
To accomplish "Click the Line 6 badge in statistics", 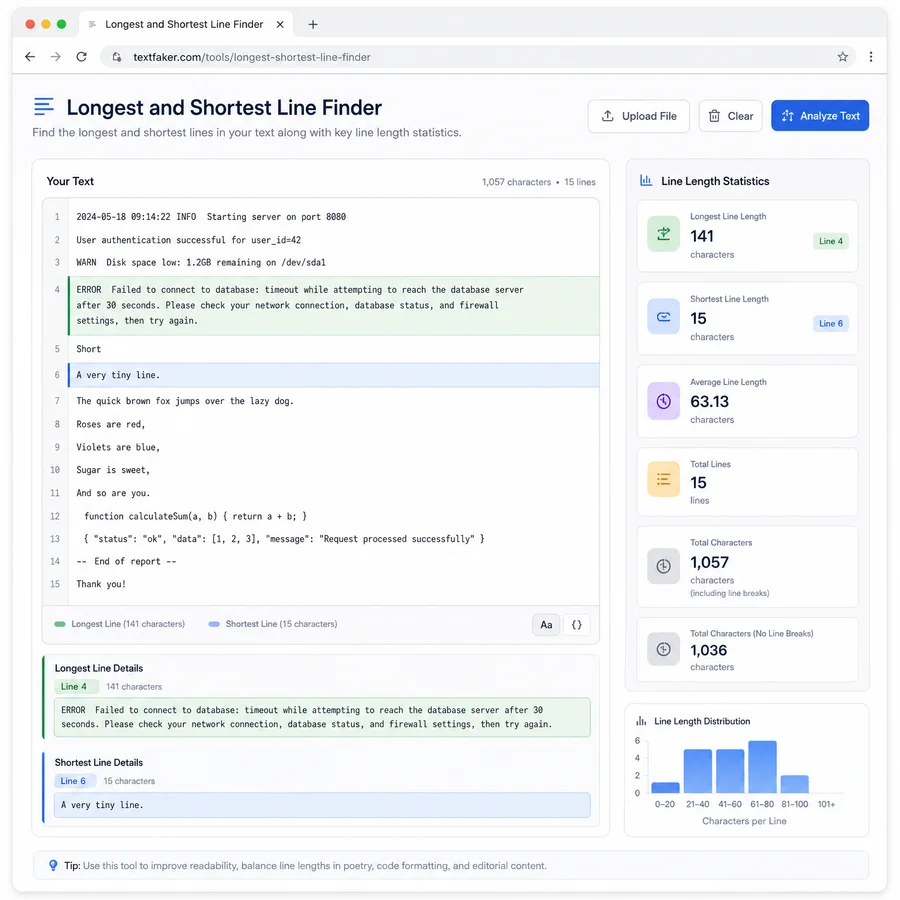I will click(x=831, y=324).
